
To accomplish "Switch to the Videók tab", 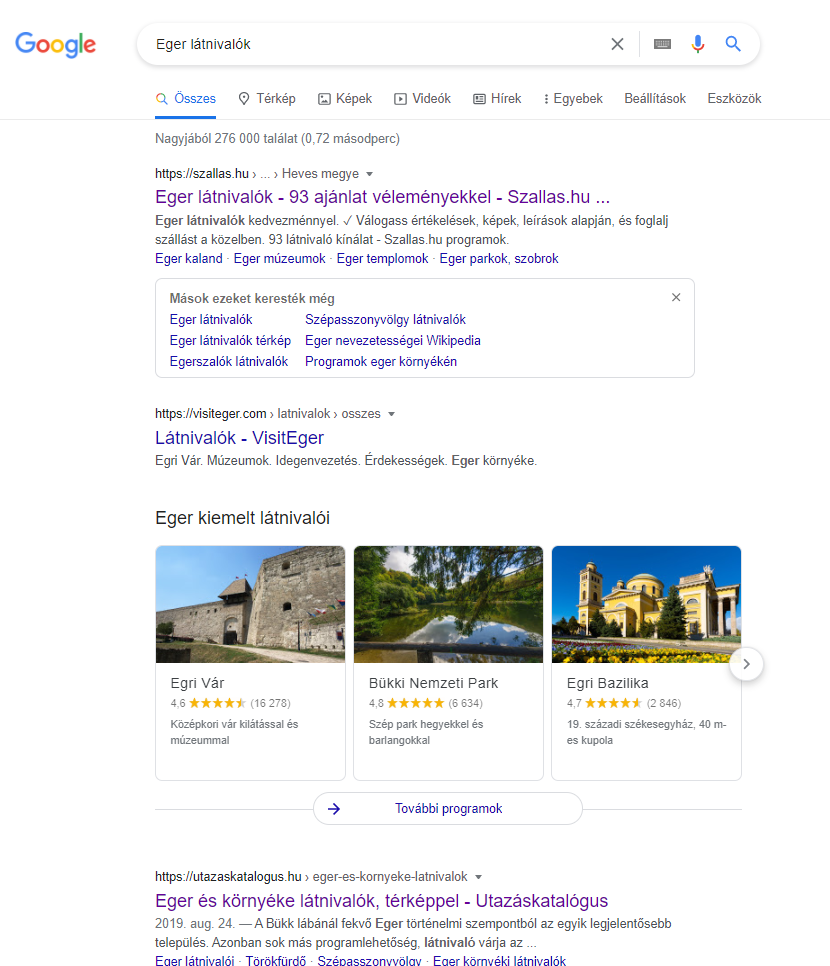I will tap(423, 99).
